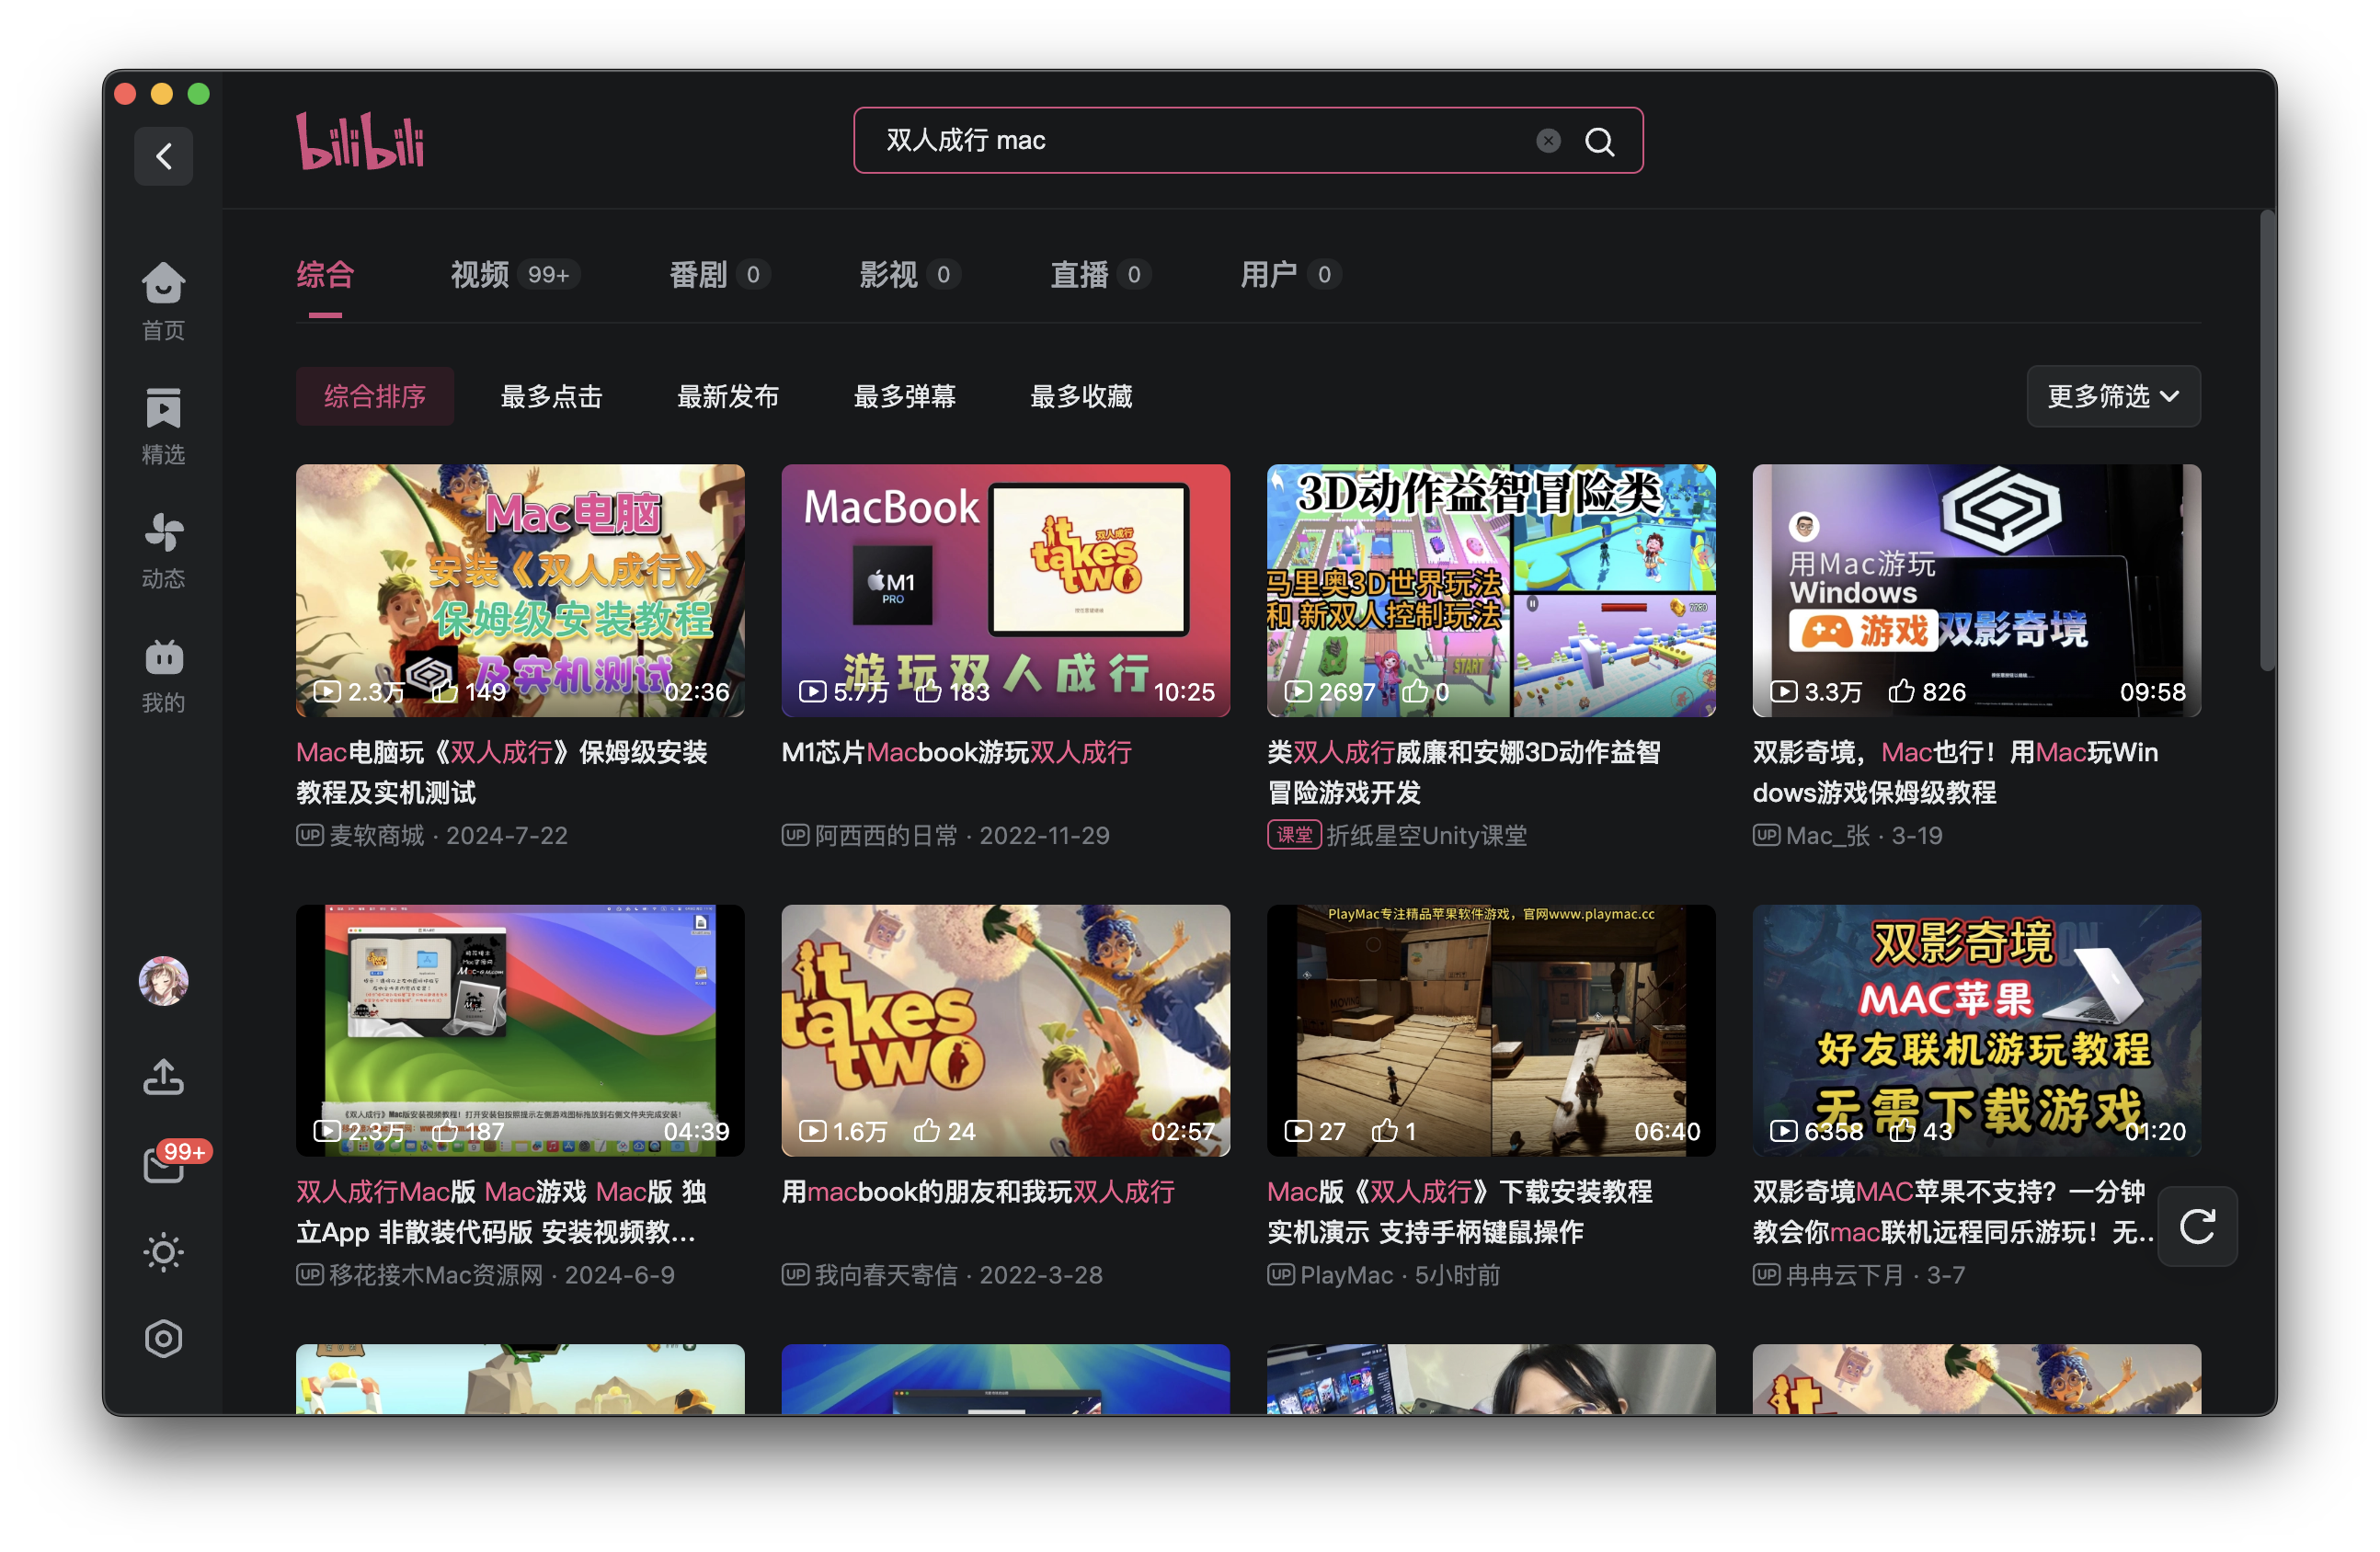The image size is (2380, 1552).
Task: Click the UP icon beside 麦软商城
Action: tap(309, 834)
